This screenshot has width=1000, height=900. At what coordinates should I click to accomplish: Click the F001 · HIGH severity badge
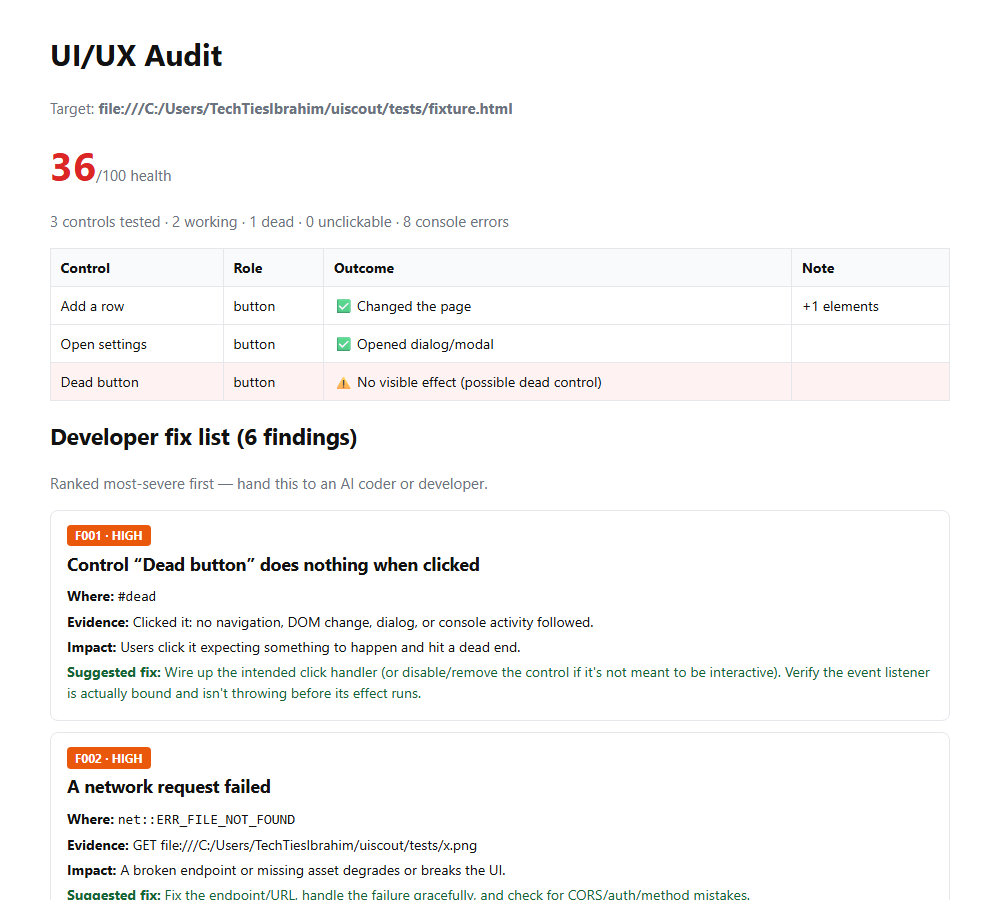point(109,536)
